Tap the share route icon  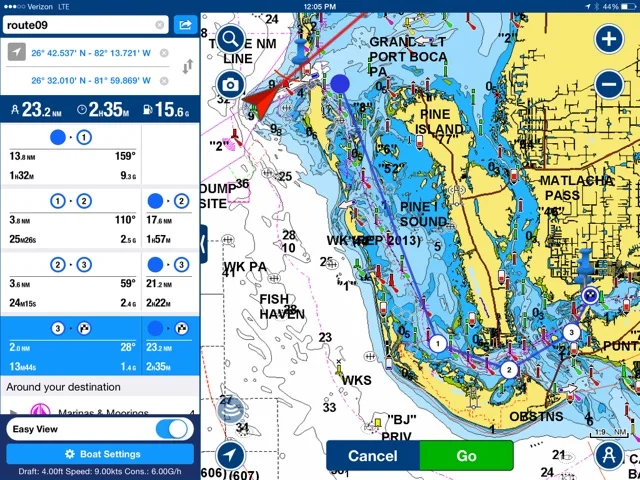185,25
